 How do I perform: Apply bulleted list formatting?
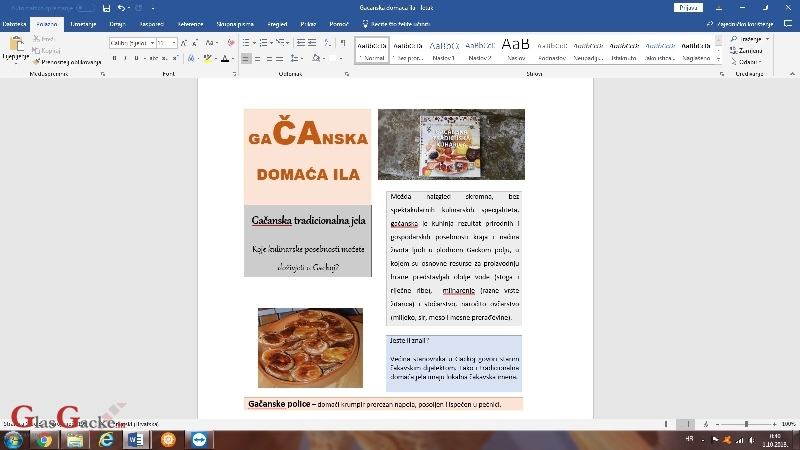click(x=247, y=42)
